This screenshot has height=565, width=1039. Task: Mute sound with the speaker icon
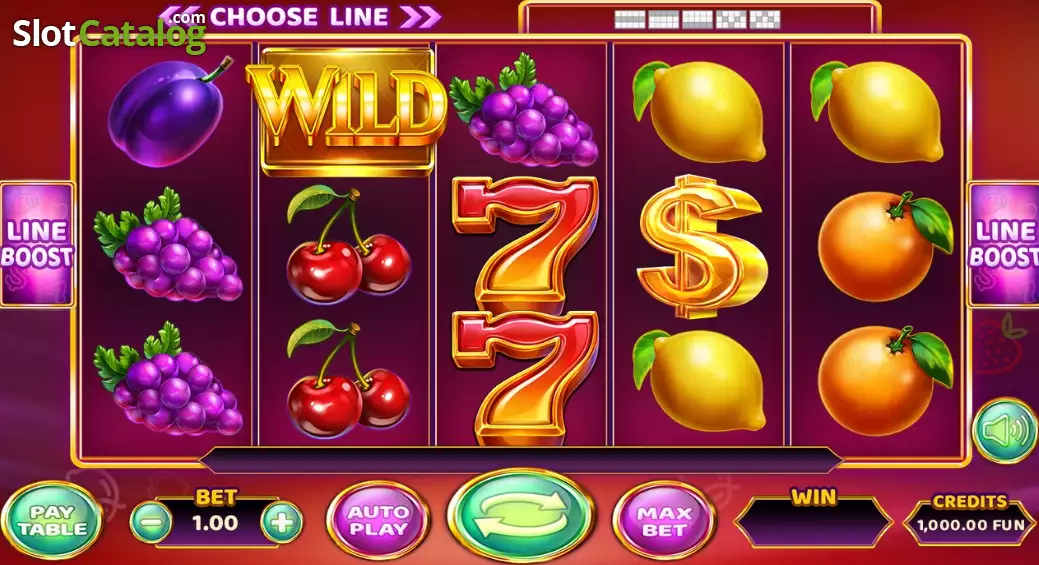(x=1005, y=431)
